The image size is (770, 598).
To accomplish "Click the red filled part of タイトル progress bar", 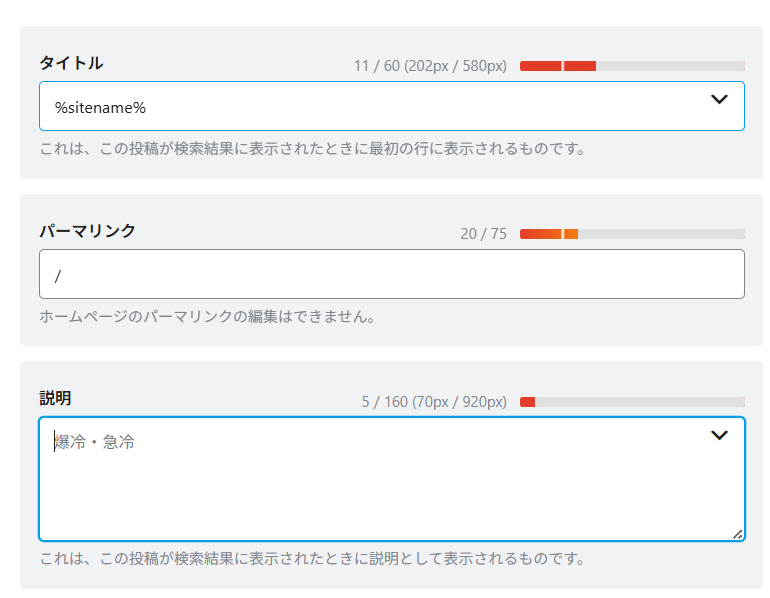I will click(x=557, y=66).
